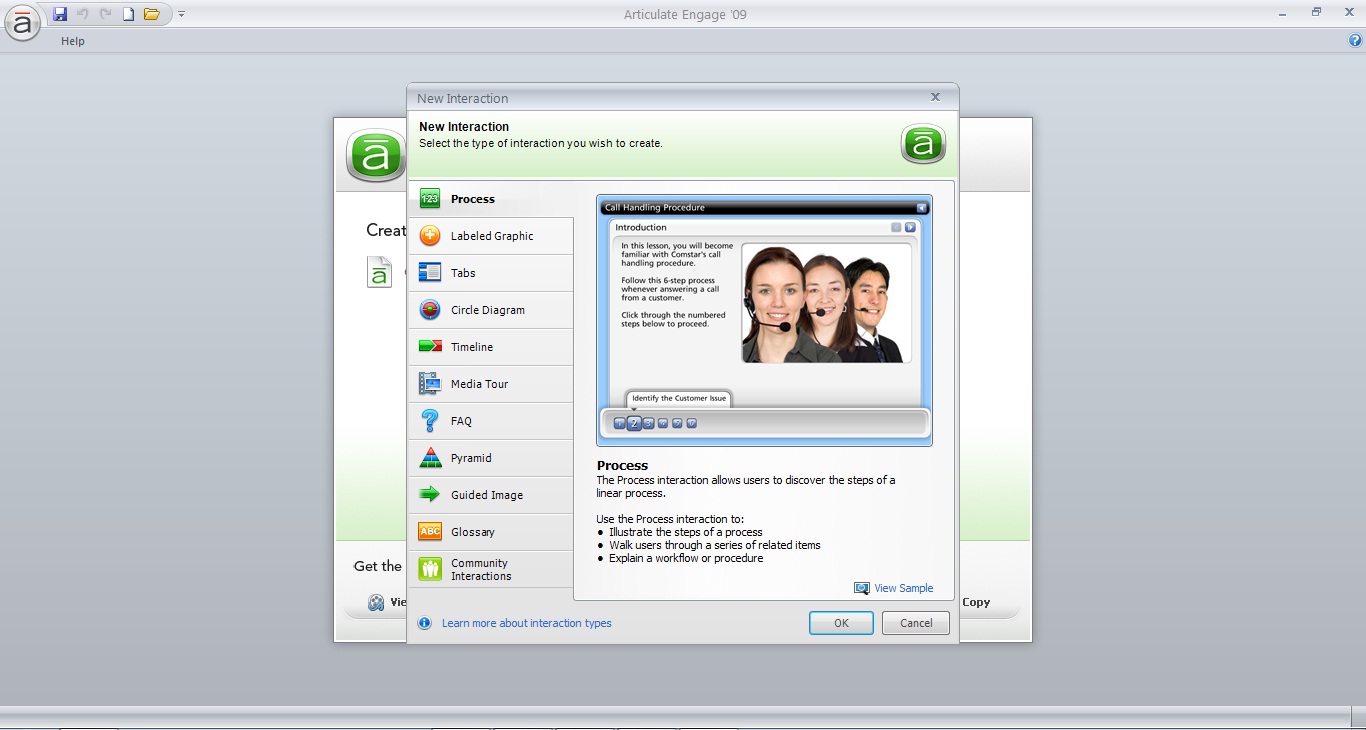Click the View Sample link
The height and width of the screenshot is (730, 1366).
click(x=901, y=588)
